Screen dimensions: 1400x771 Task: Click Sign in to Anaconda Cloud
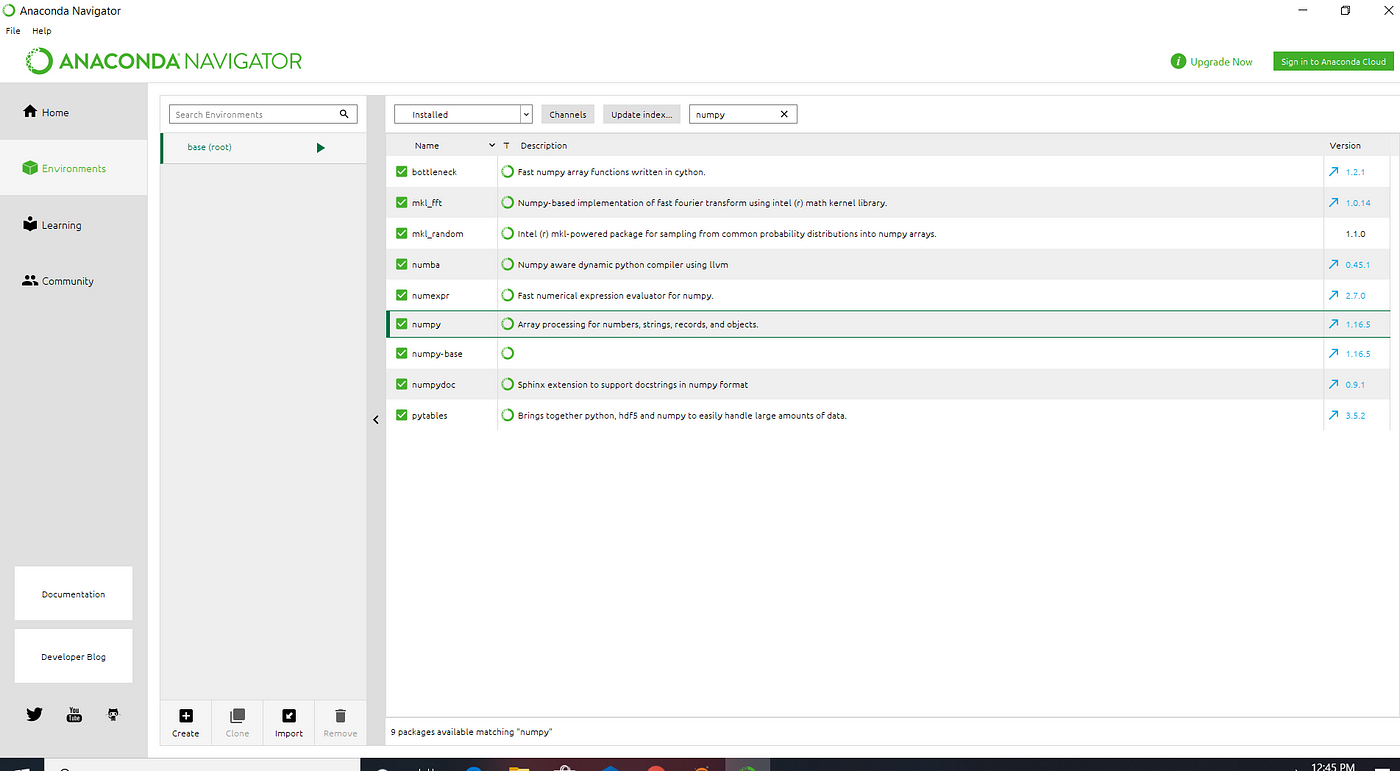pyautogui.click(x=1333, y=61)
